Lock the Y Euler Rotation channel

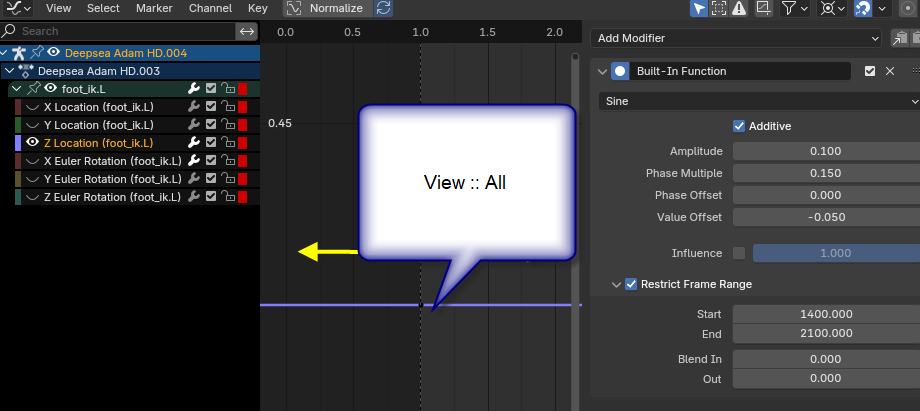[x=228, y=179]
